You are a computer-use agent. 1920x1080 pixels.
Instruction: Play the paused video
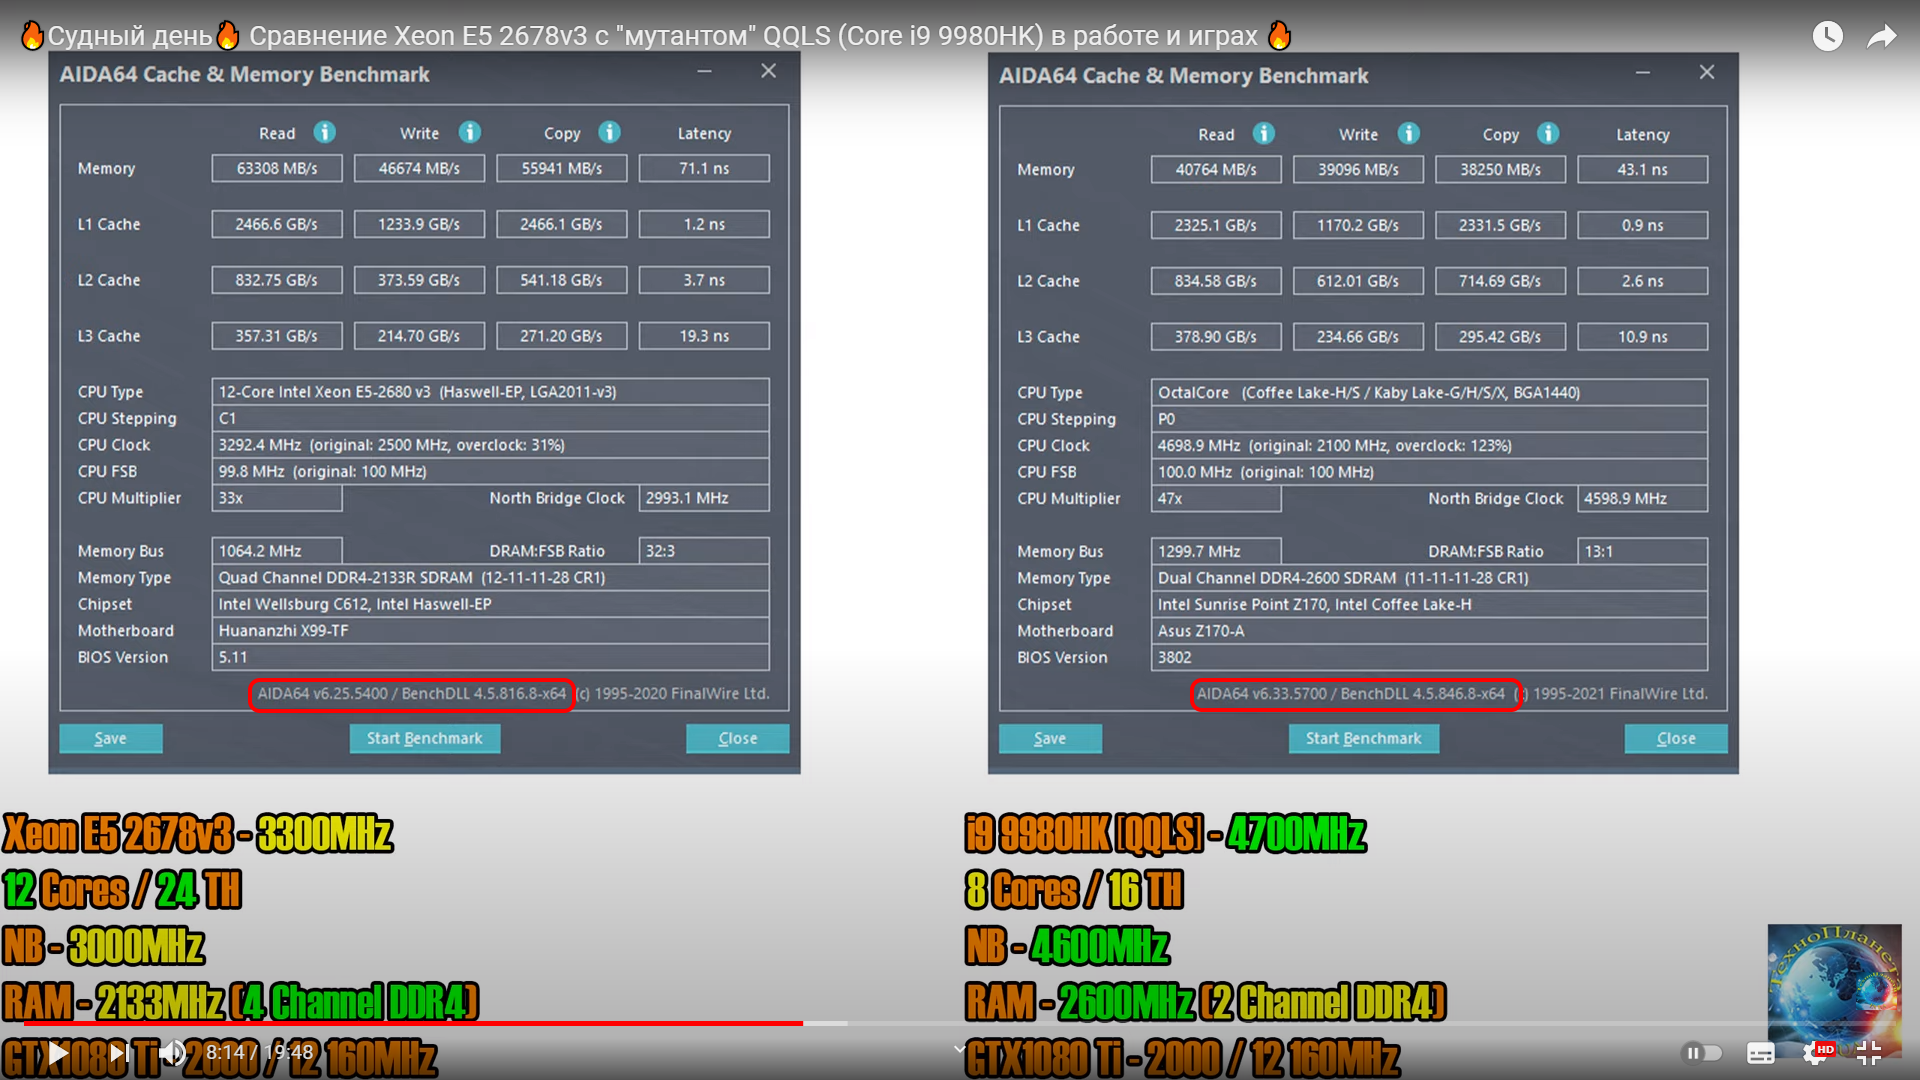[58, 1052]
